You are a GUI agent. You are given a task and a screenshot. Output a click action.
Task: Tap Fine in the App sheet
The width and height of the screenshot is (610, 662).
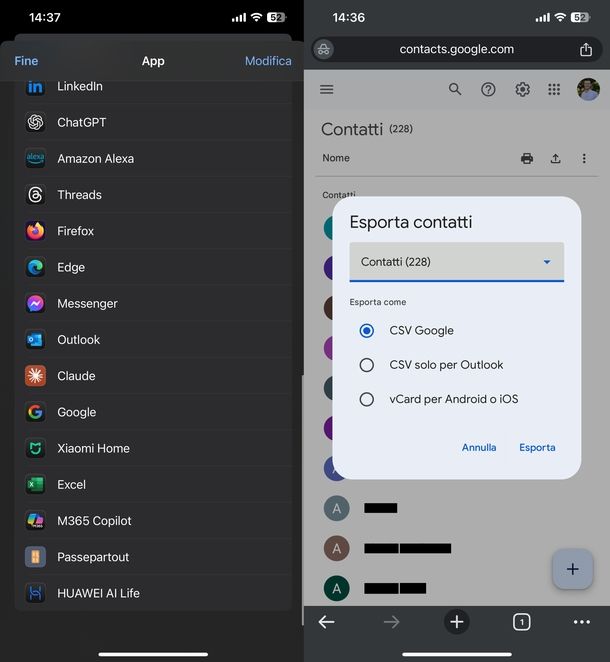point(26,61)
